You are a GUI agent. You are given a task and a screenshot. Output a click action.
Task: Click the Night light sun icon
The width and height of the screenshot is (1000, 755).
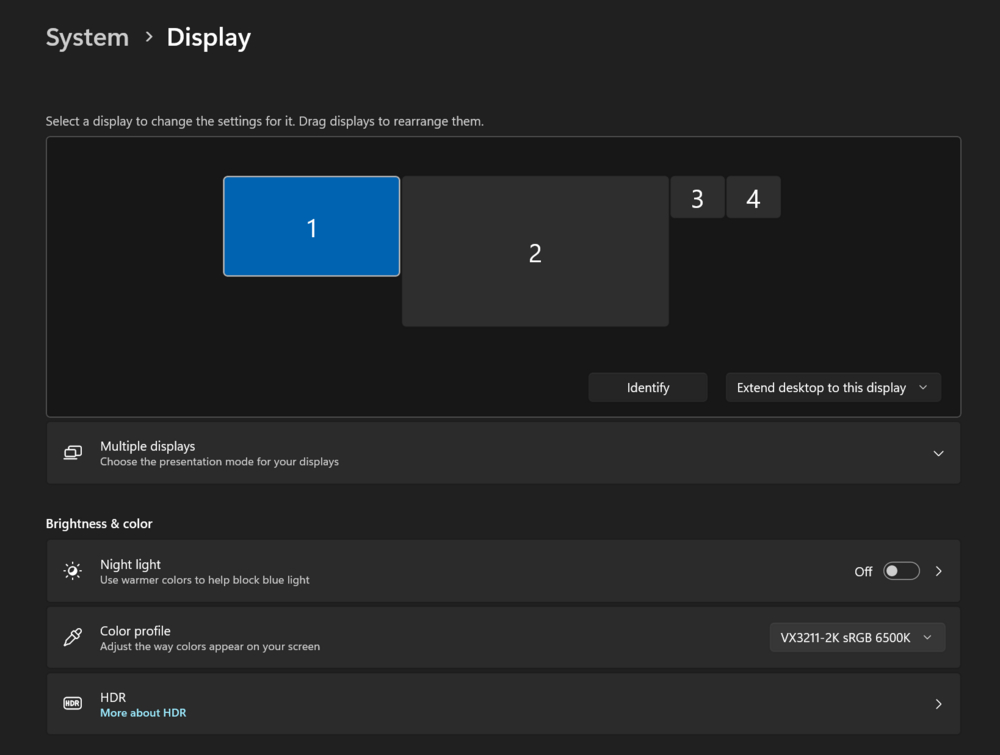[72, 571]
